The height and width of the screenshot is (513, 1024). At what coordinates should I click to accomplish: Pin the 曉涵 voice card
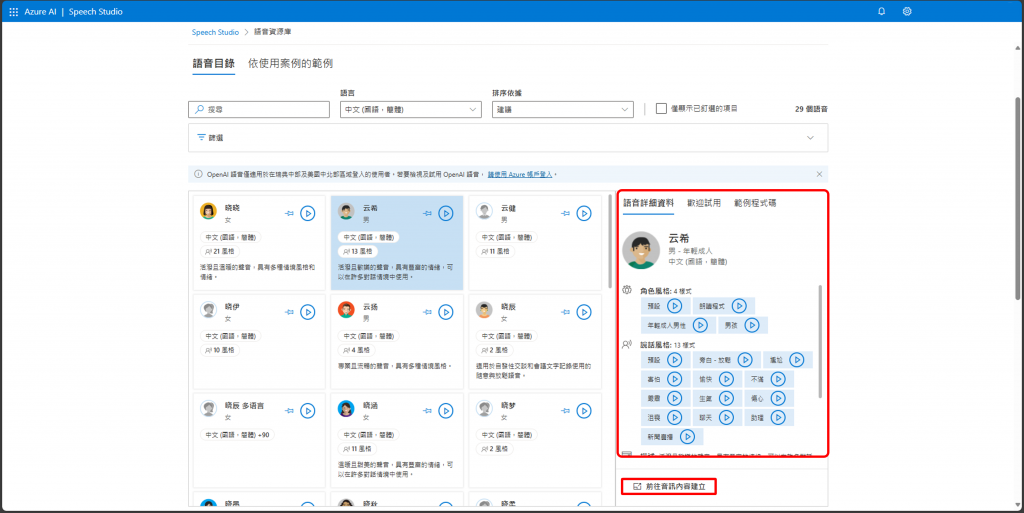[x=427, y=411]
